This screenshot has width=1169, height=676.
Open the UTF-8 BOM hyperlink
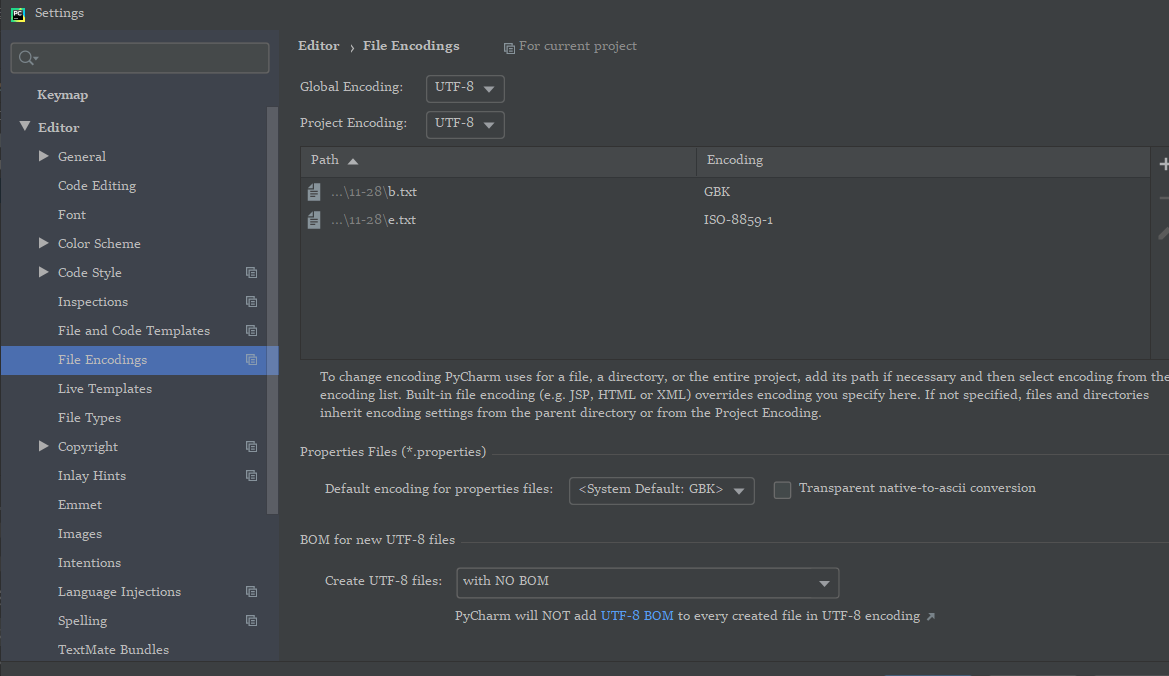coord(637,615)
